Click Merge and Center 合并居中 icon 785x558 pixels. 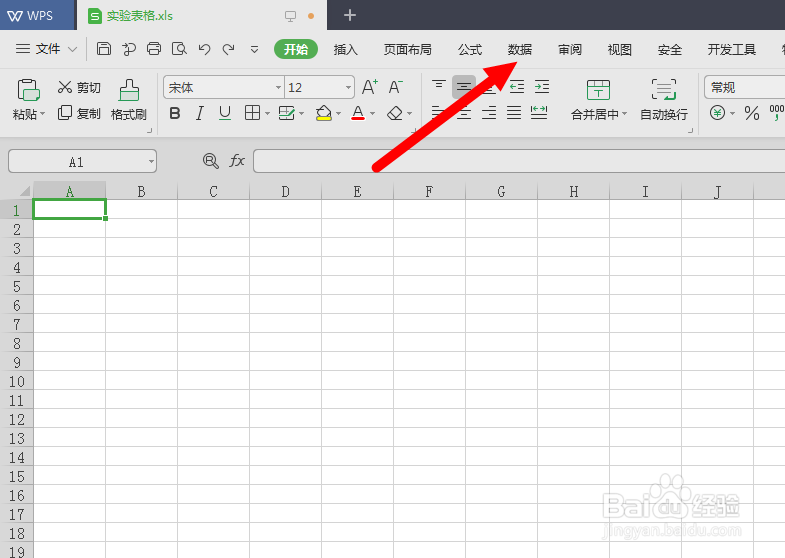pos(598,90)
